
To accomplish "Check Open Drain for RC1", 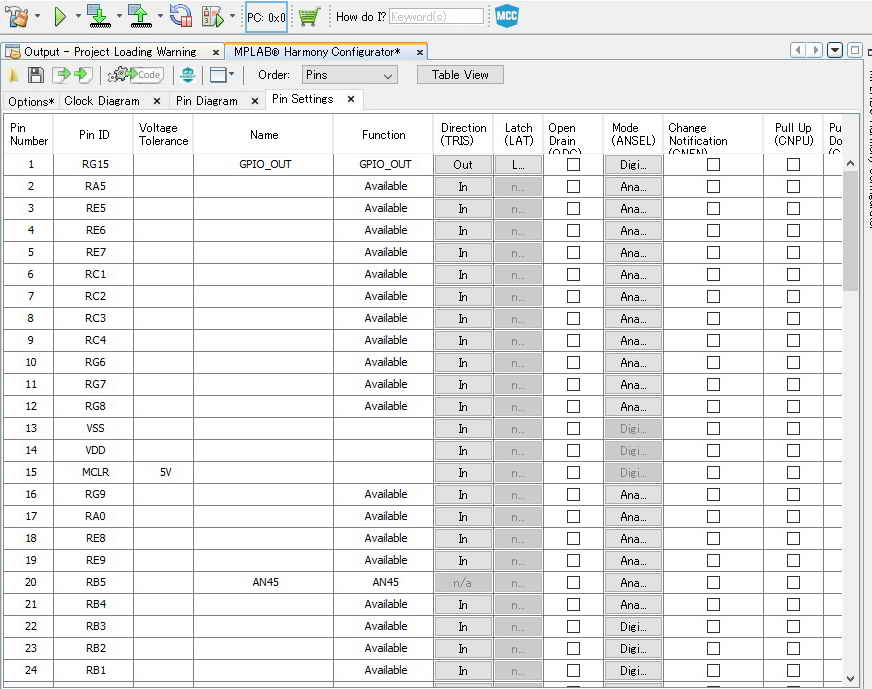I will click(573, 275).
